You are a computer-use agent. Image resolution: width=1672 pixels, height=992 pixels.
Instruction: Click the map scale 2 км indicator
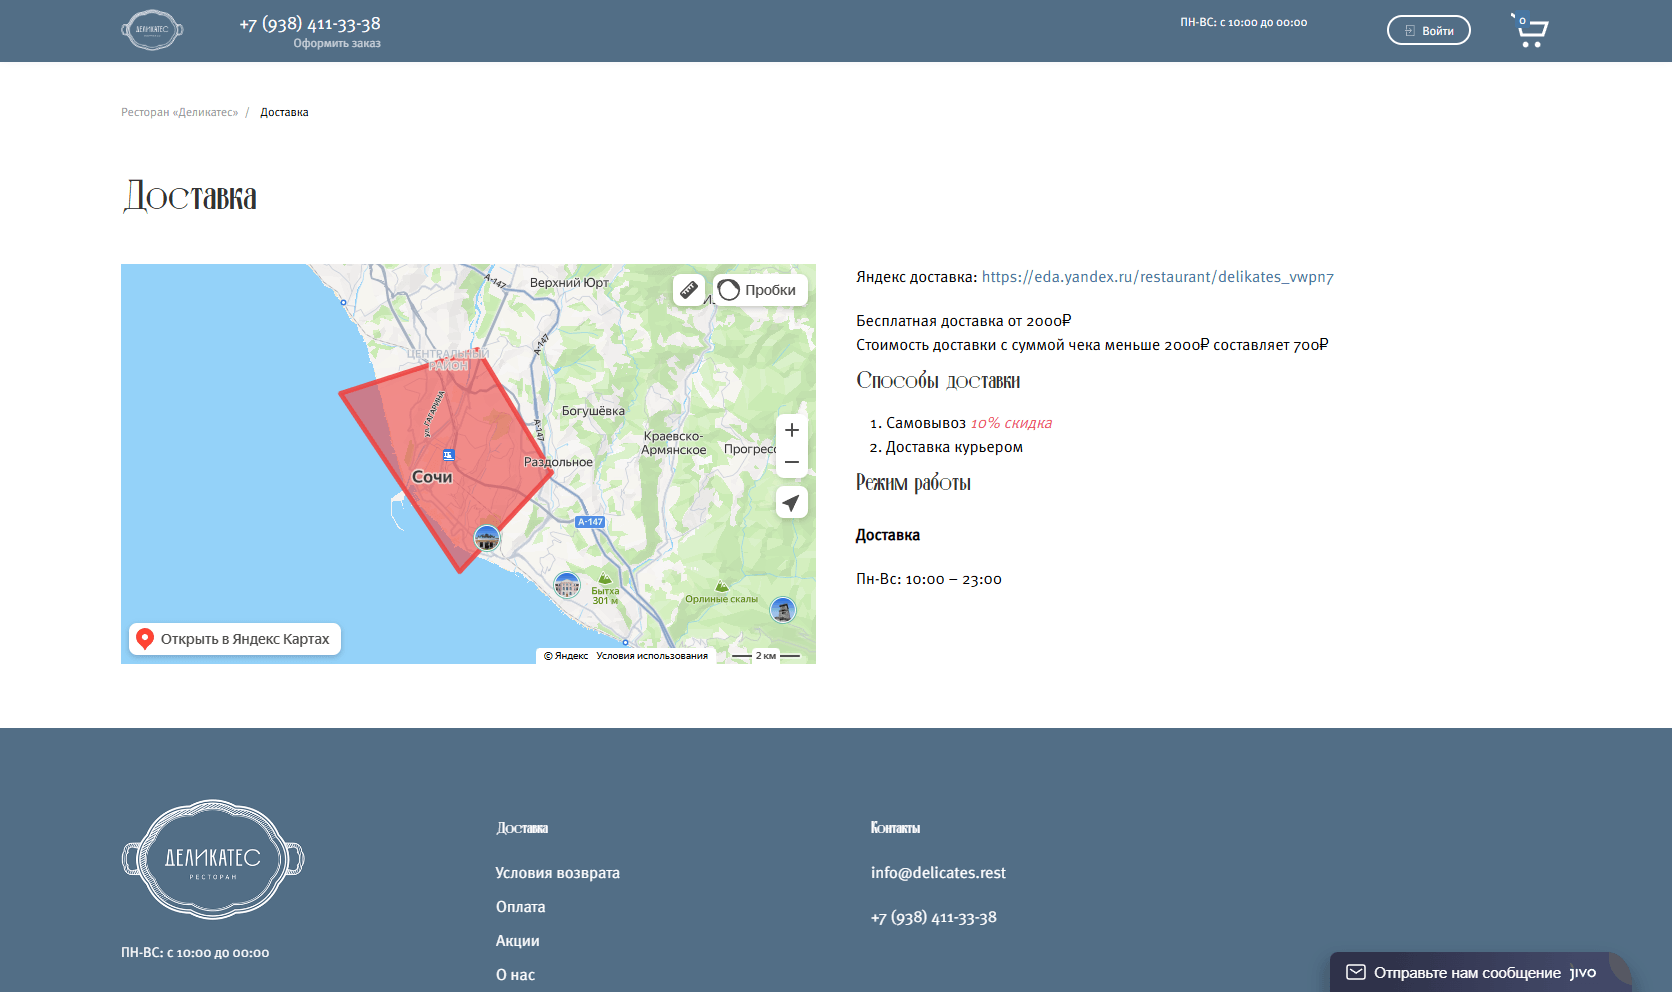tap(766, 656)
